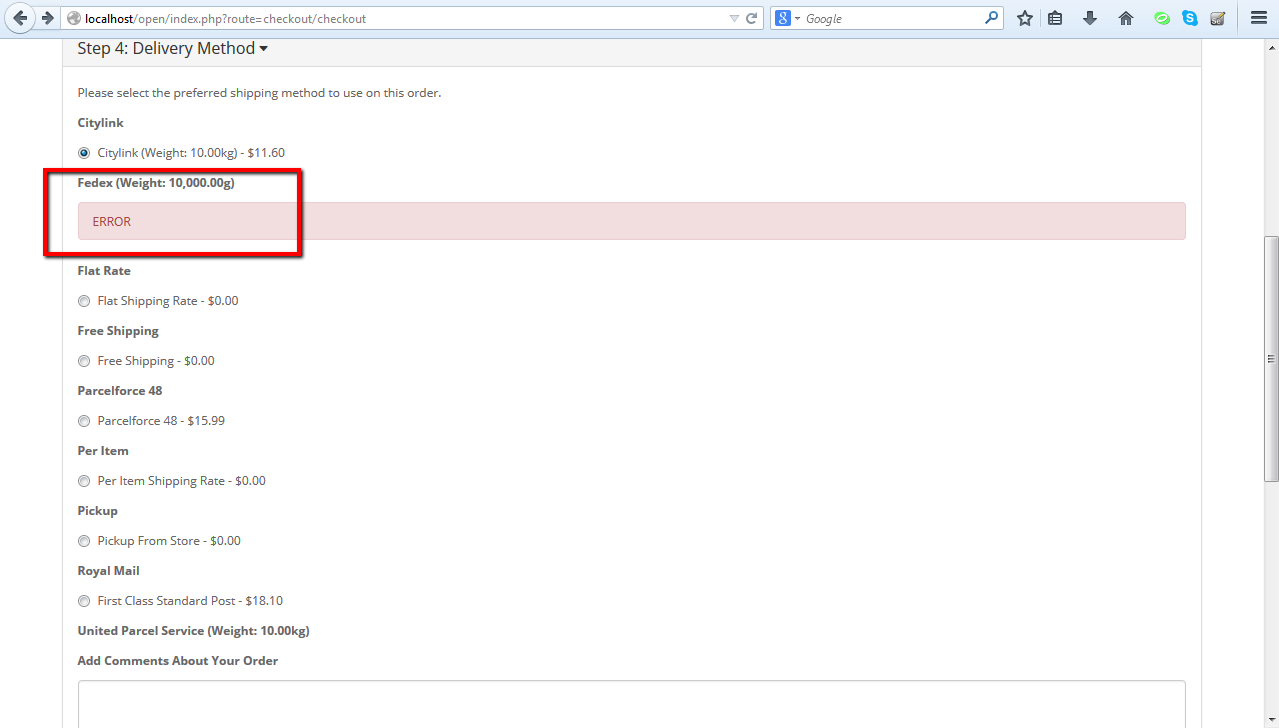Click the site identity globe icon
This screenshot has width=1279, height=728.
(x=73, y=18)
